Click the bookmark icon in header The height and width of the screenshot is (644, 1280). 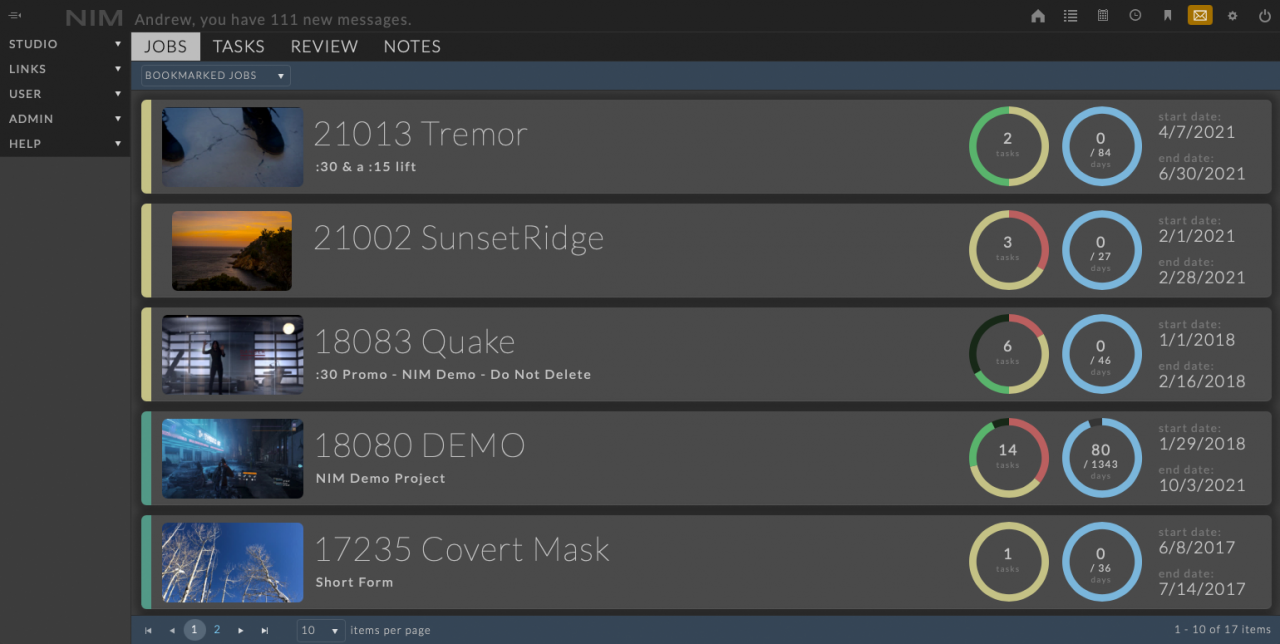pyautogui.click(x=1167, y=16)
